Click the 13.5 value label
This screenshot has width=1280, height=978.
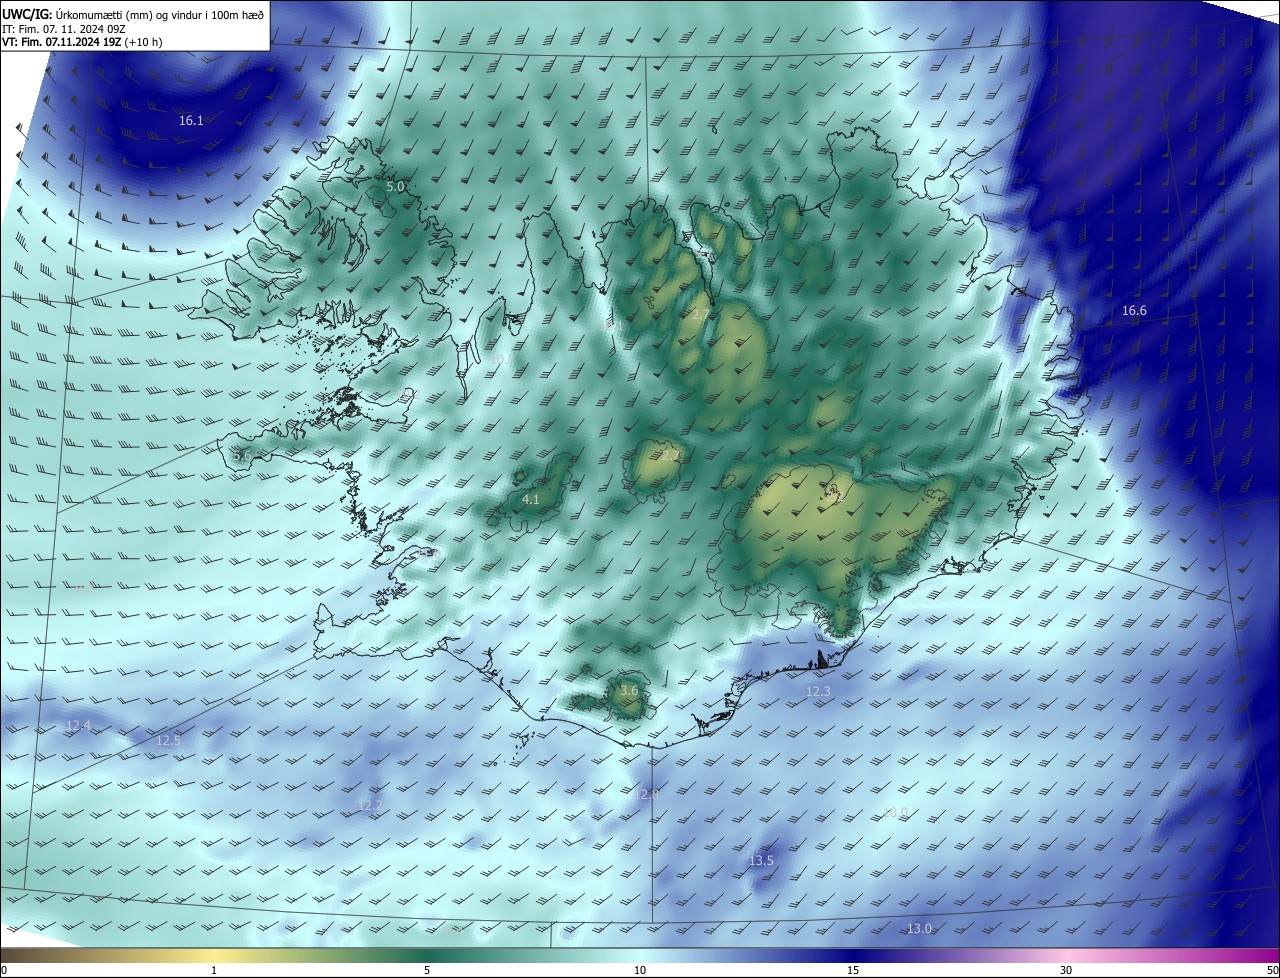[x=761, y=861]
